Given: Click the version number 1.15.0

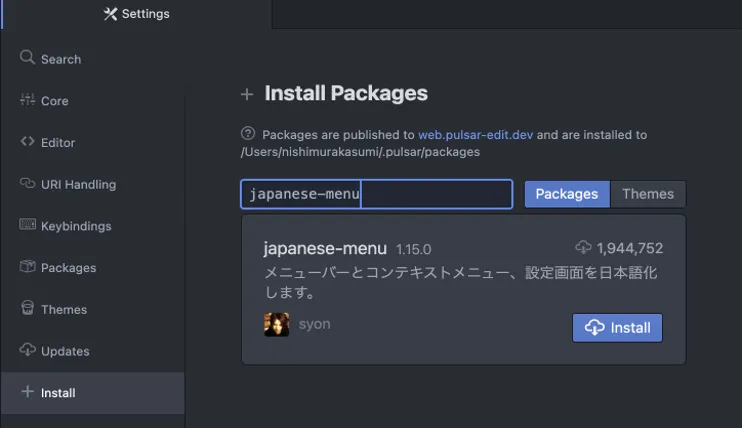Looking at the screenshot, I should (414, 250).
